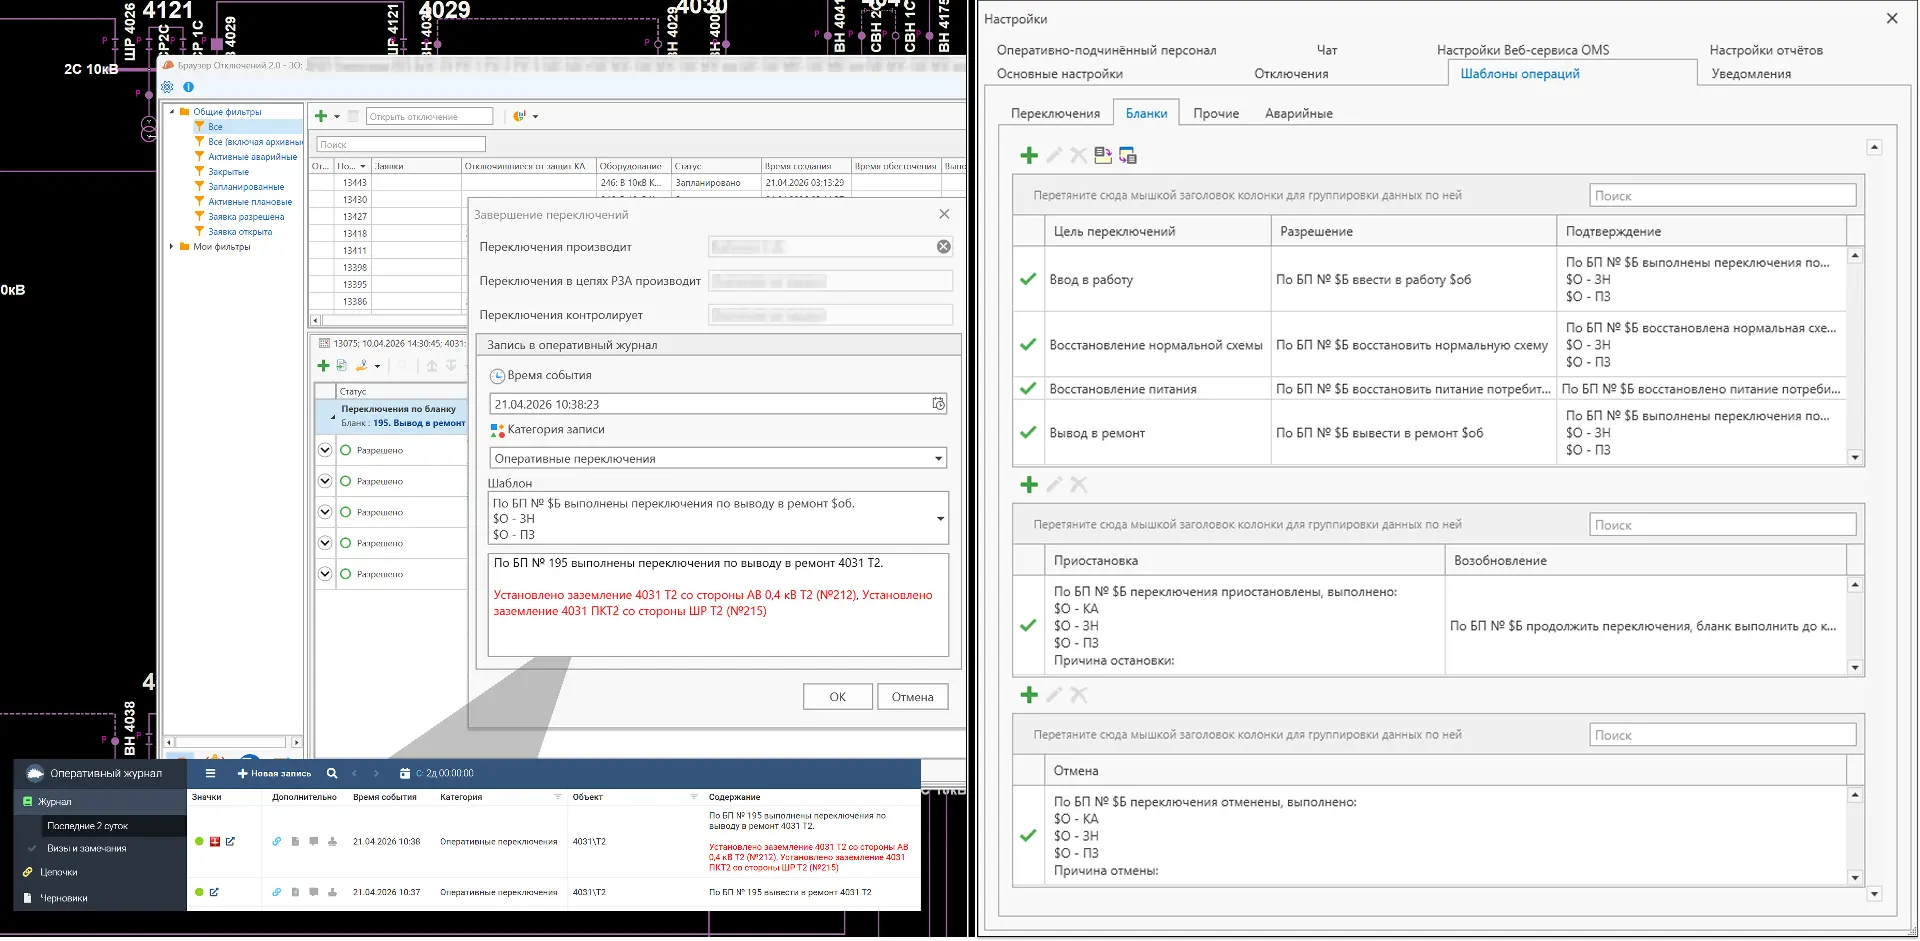Click comment icon in 10:36 journal row
1920x941 pixels.
click(314, 841)
